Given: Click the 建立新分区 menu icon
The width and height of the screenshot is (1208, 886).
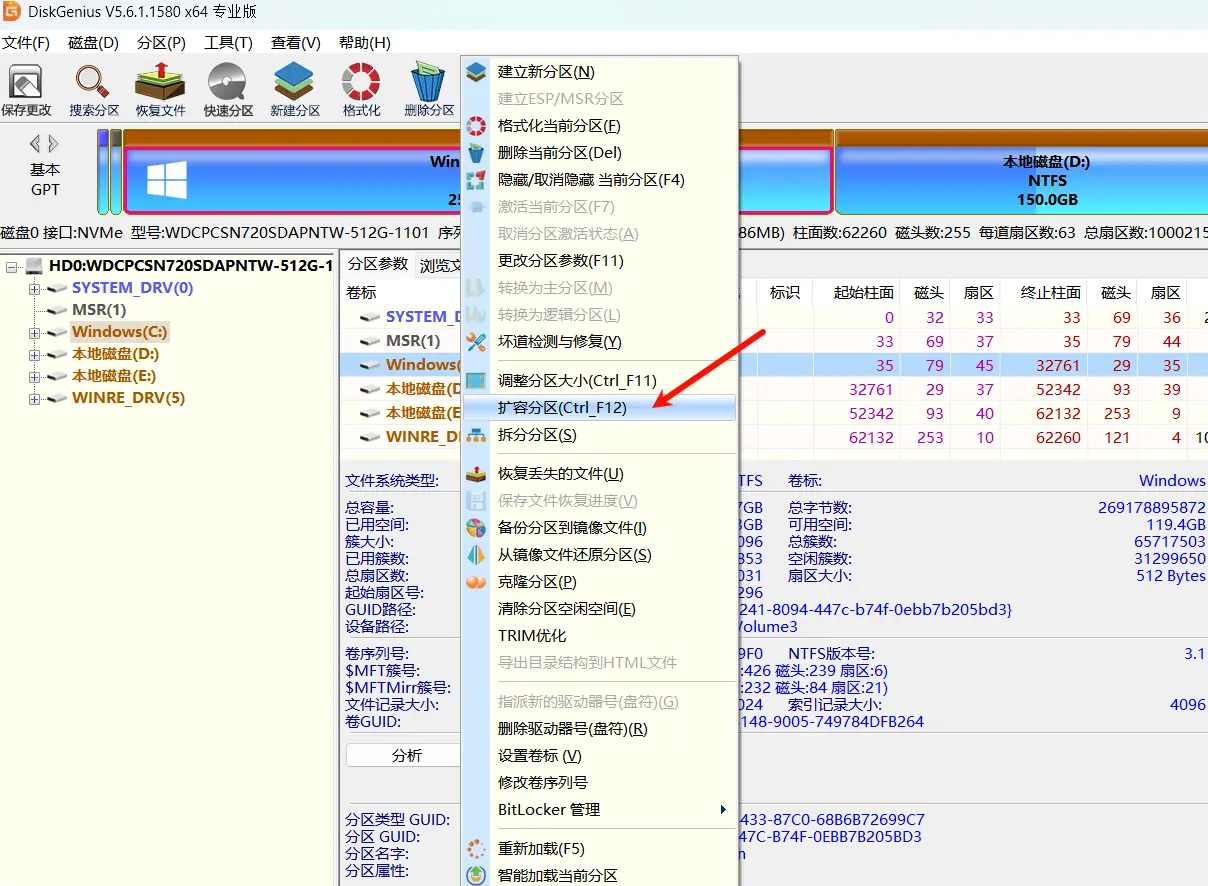Looking at the screenshot, I should (x=477, y=72).
